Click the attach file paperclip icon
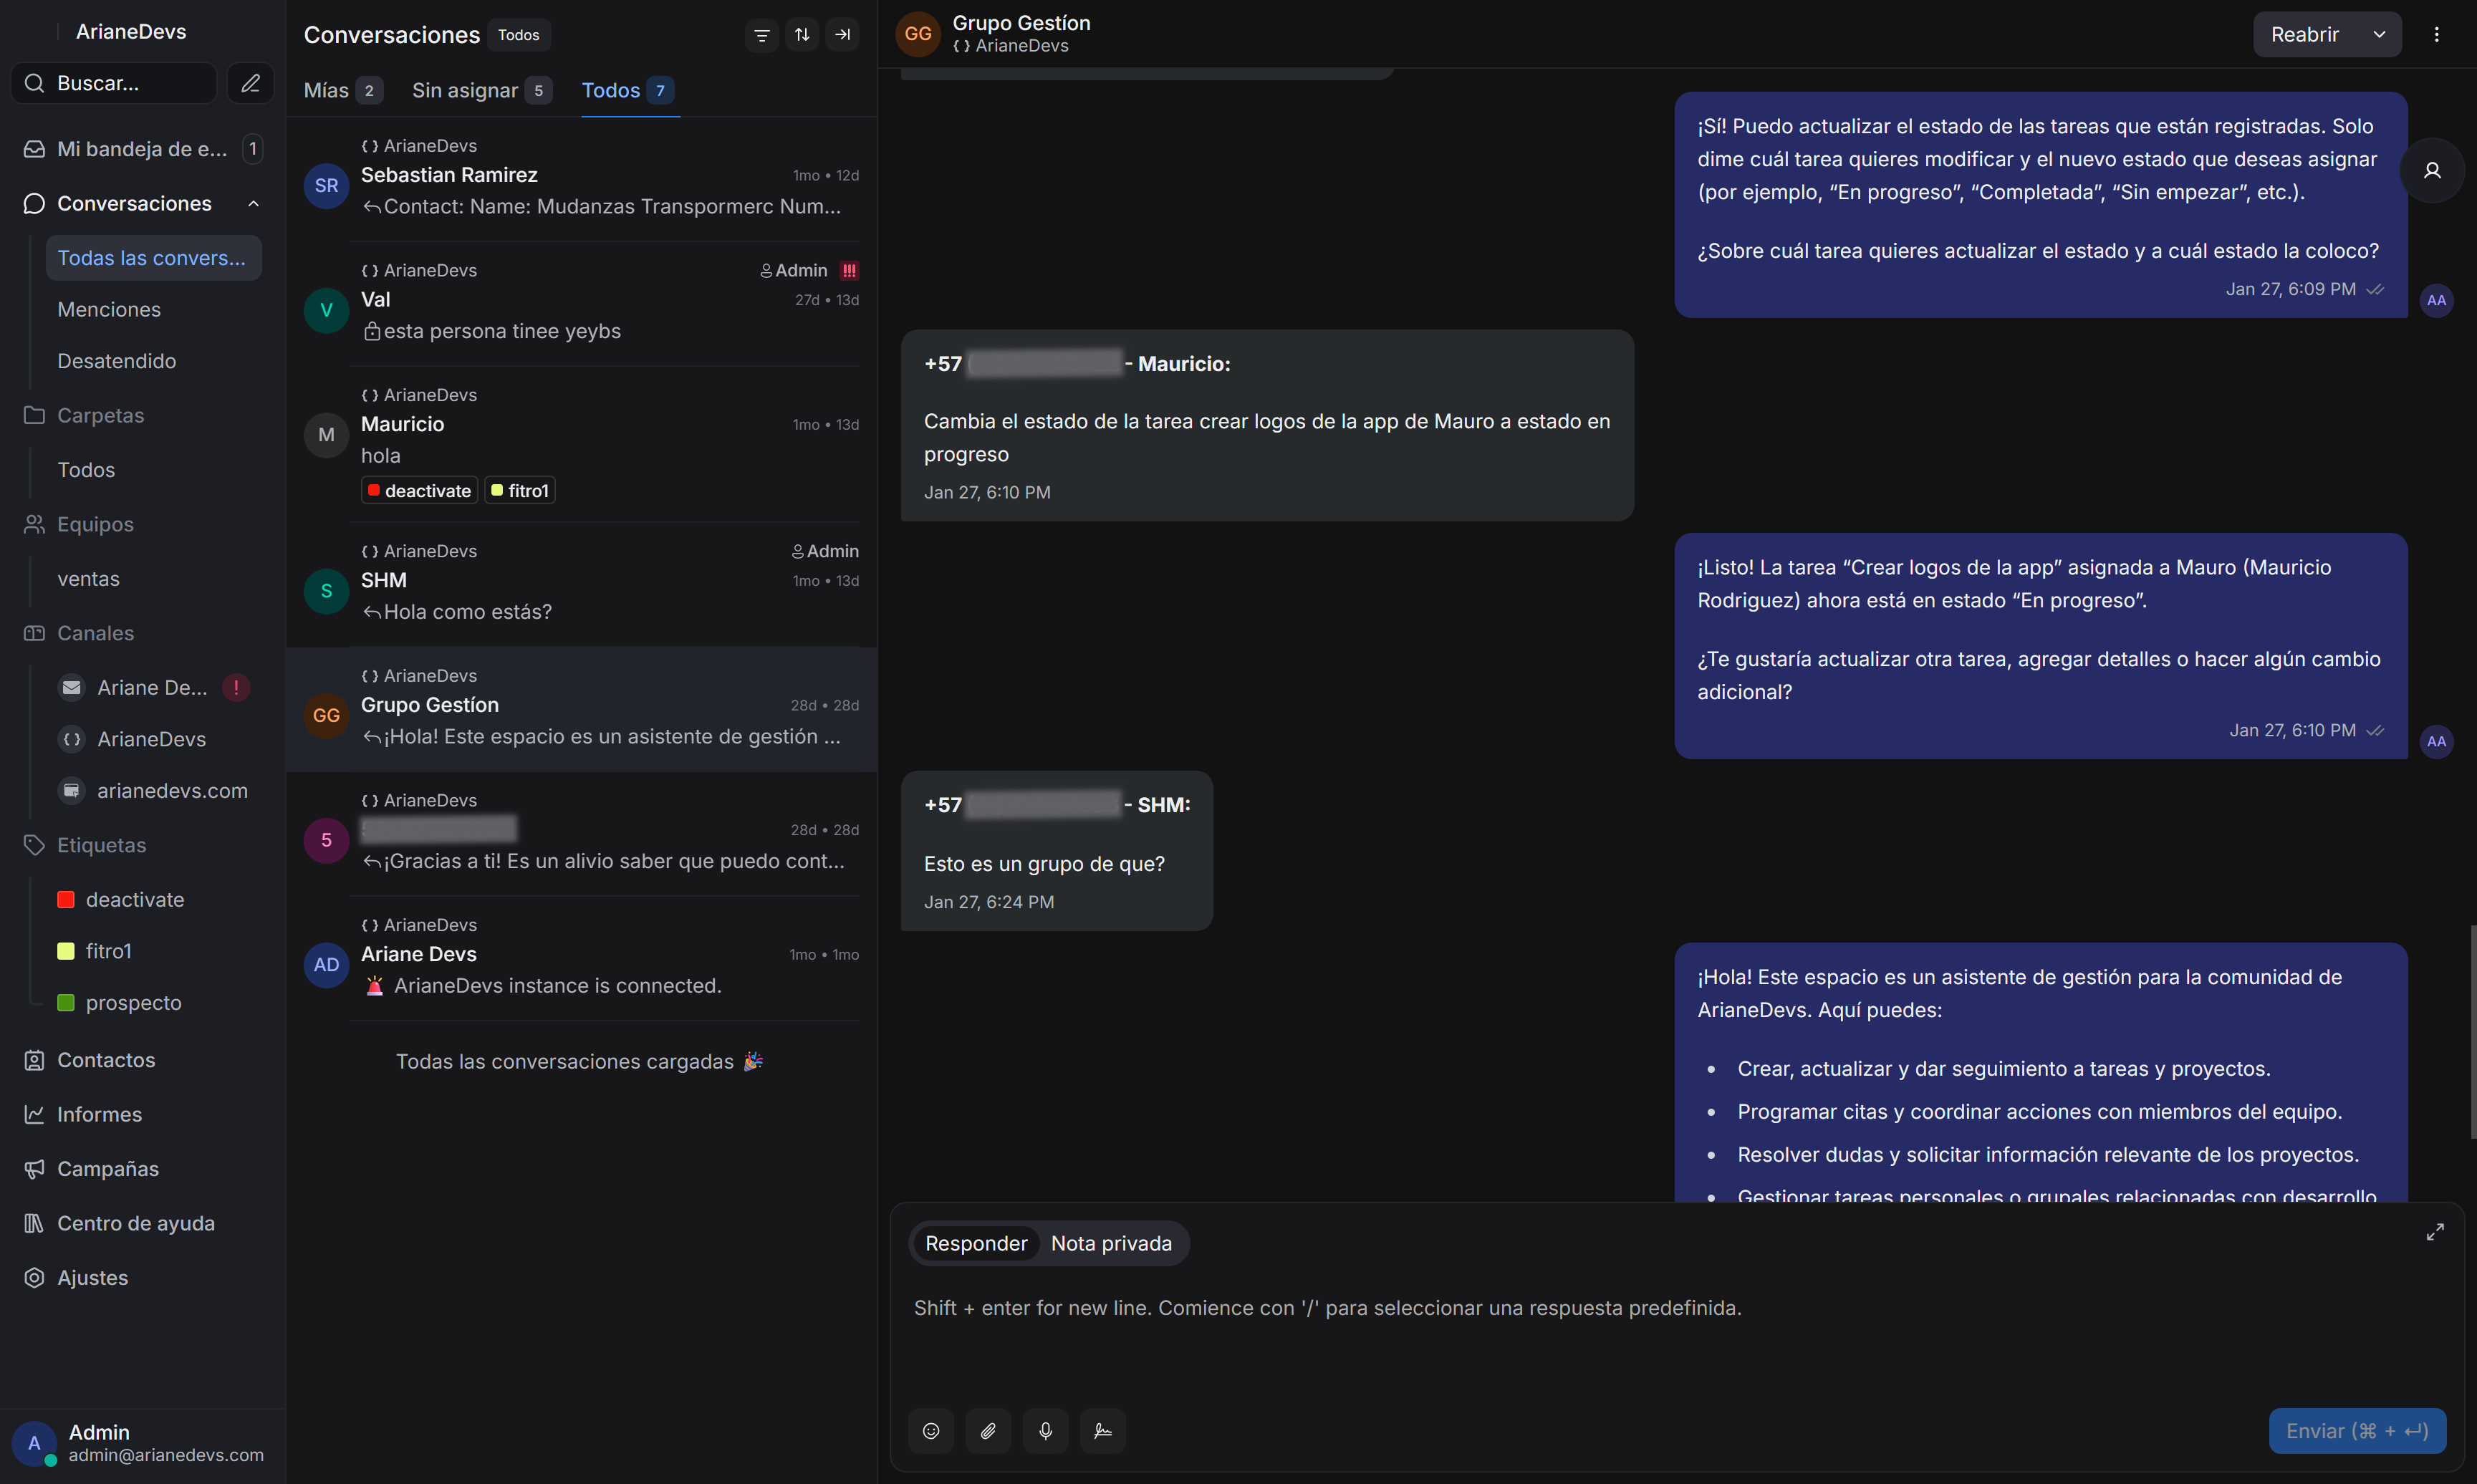The height and width of the screenshot is (1484, 2477). click(988, 1431)
